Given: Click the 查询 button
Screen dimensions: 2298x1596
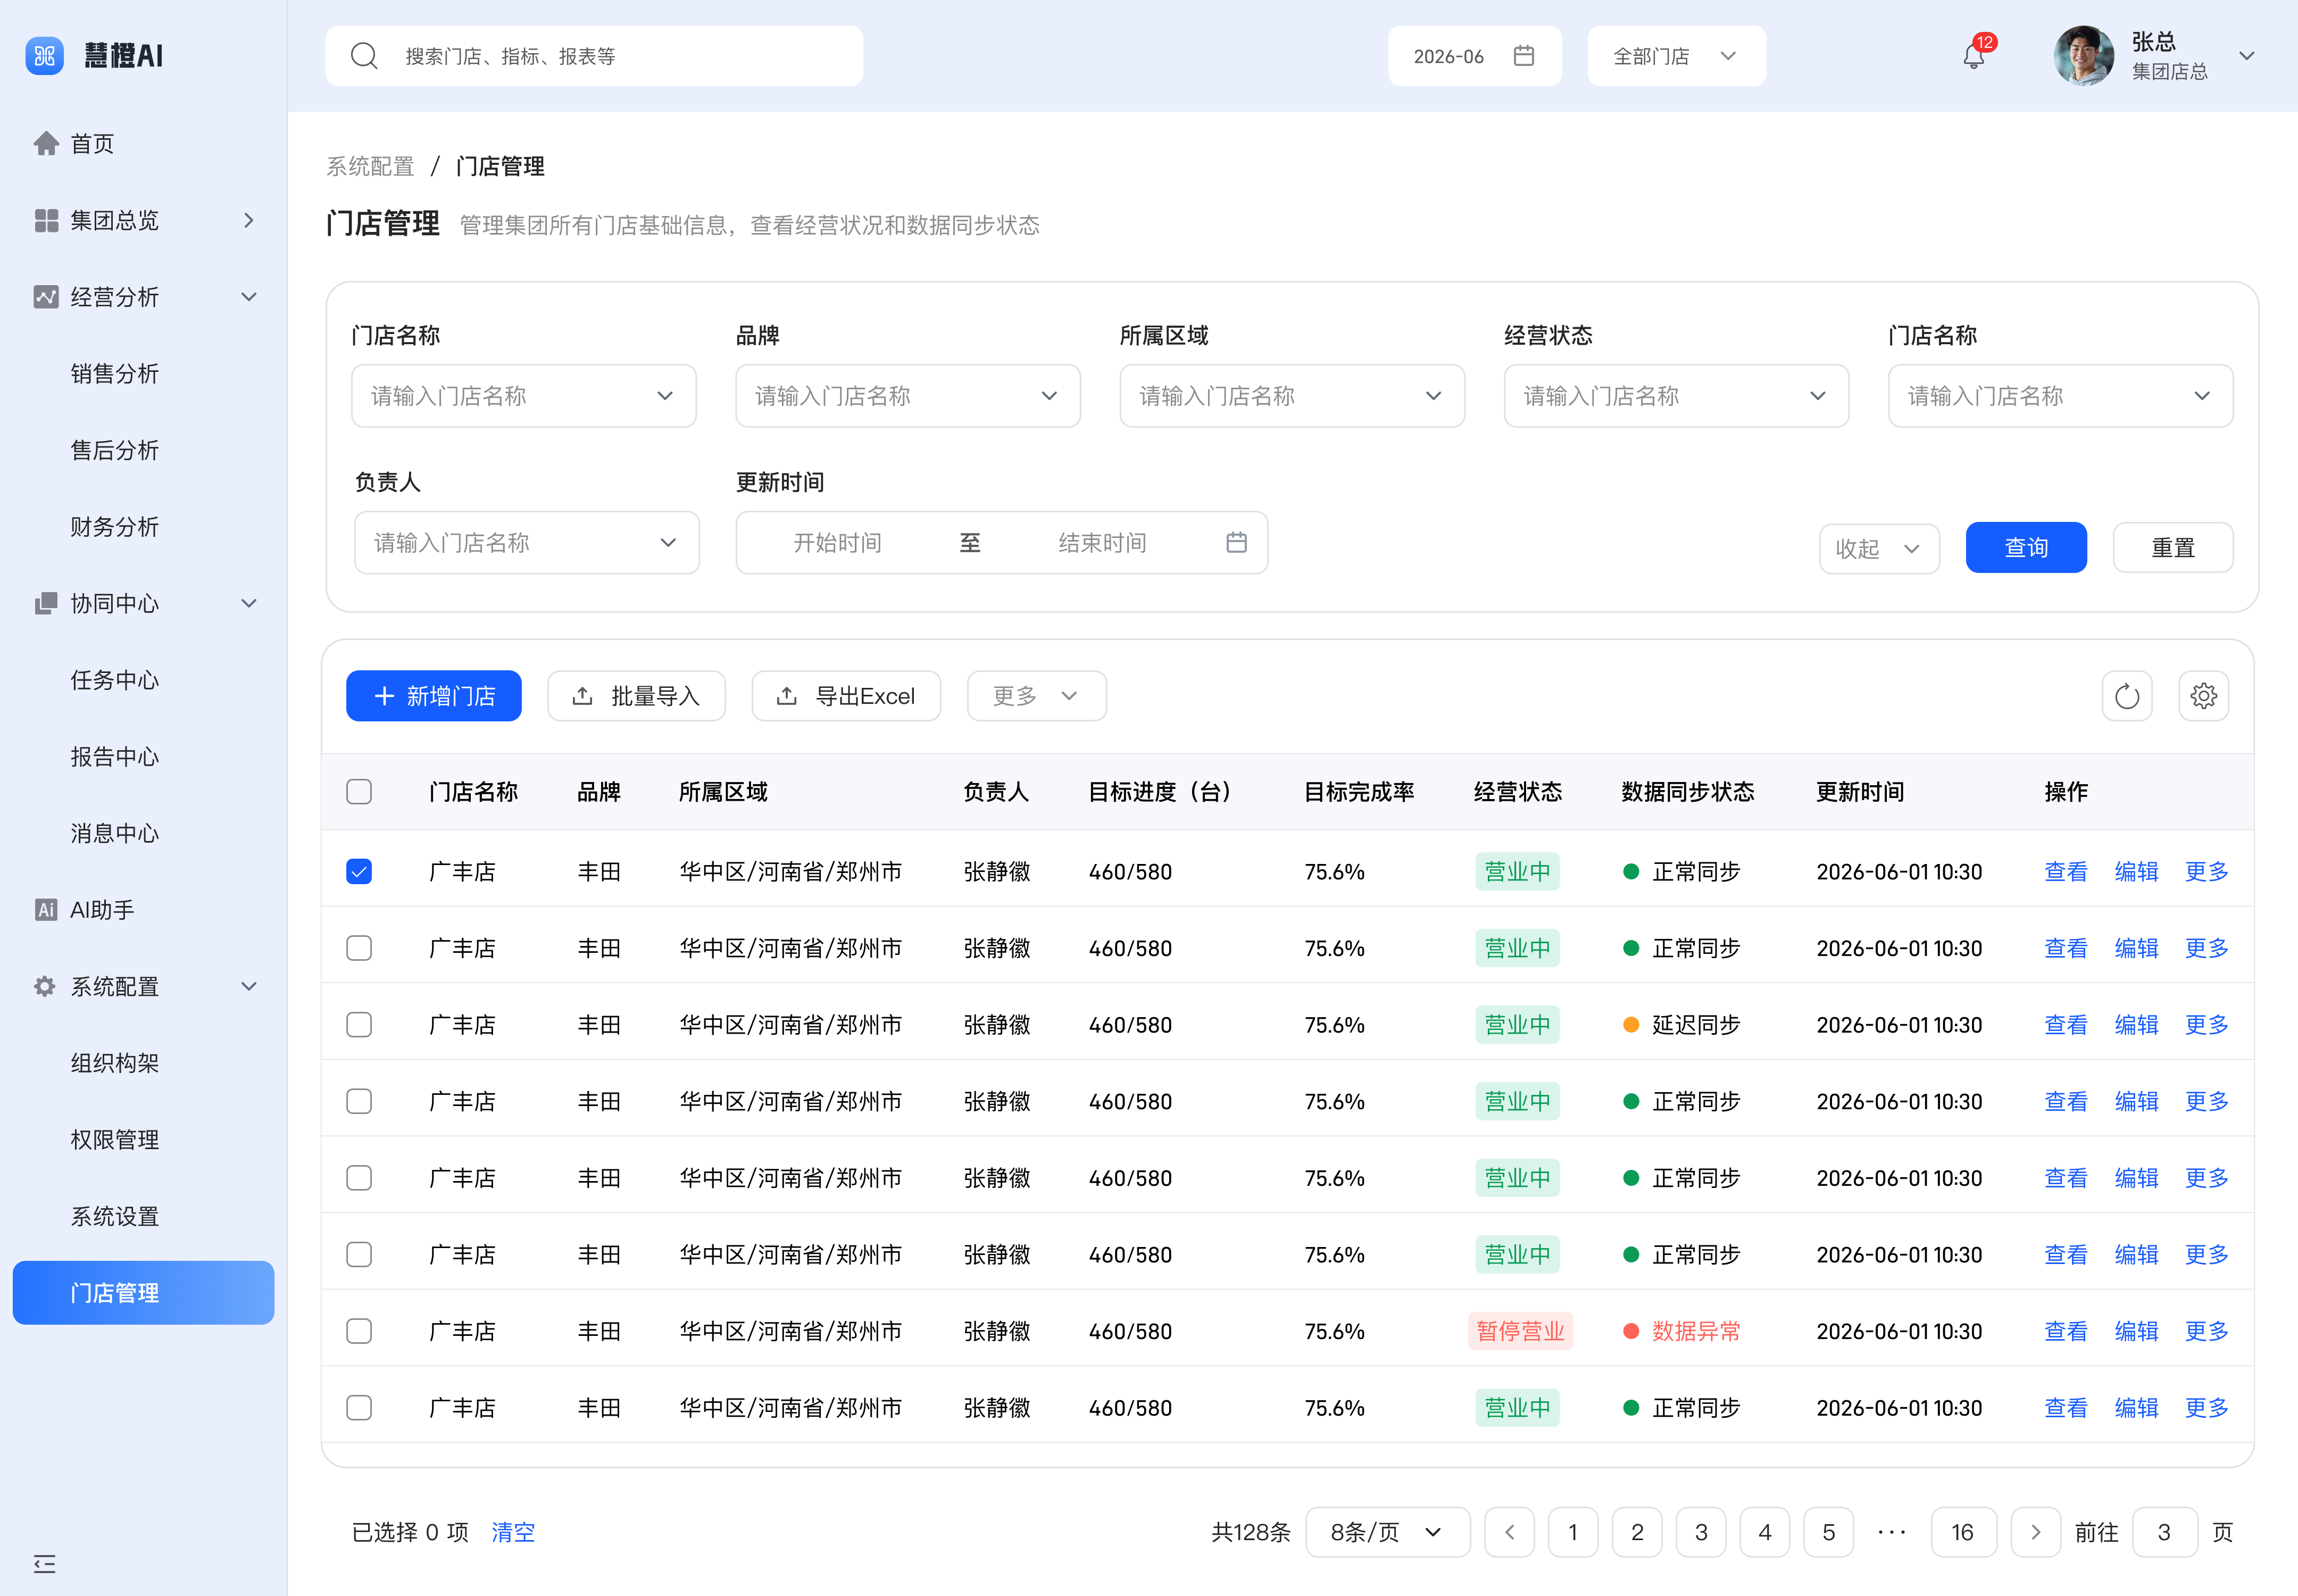Looking at the screenshot, I should pyautogui.click(x=2026, y=548).
